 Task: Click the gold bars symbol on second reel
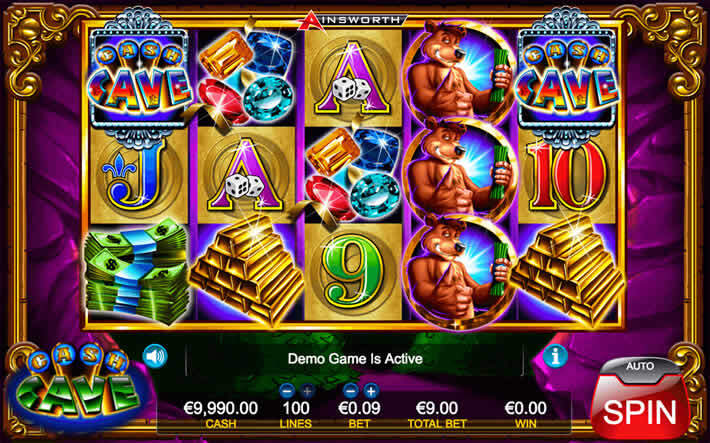point(247,270)
